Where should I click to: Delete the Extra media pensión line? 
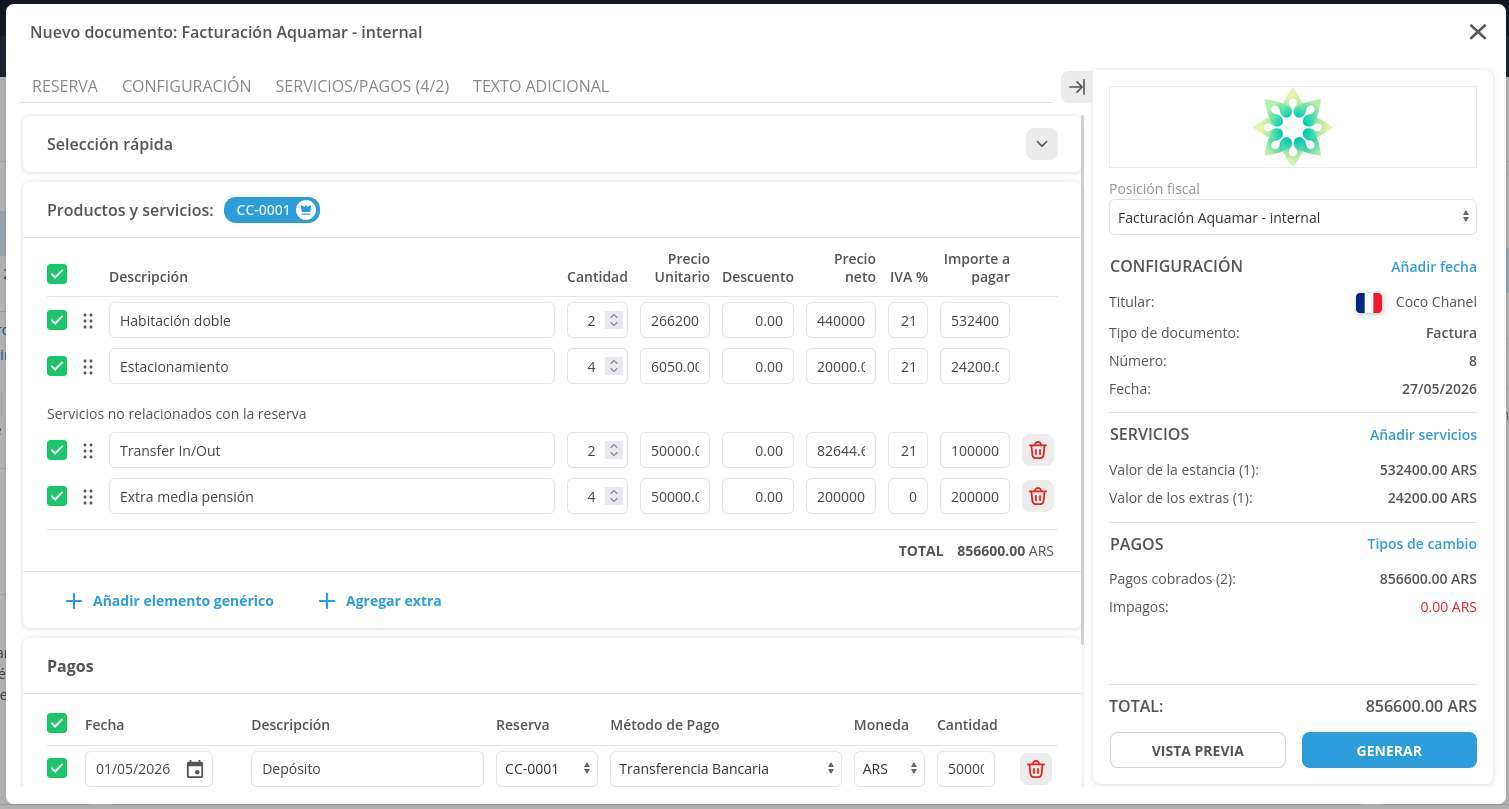1037,497
